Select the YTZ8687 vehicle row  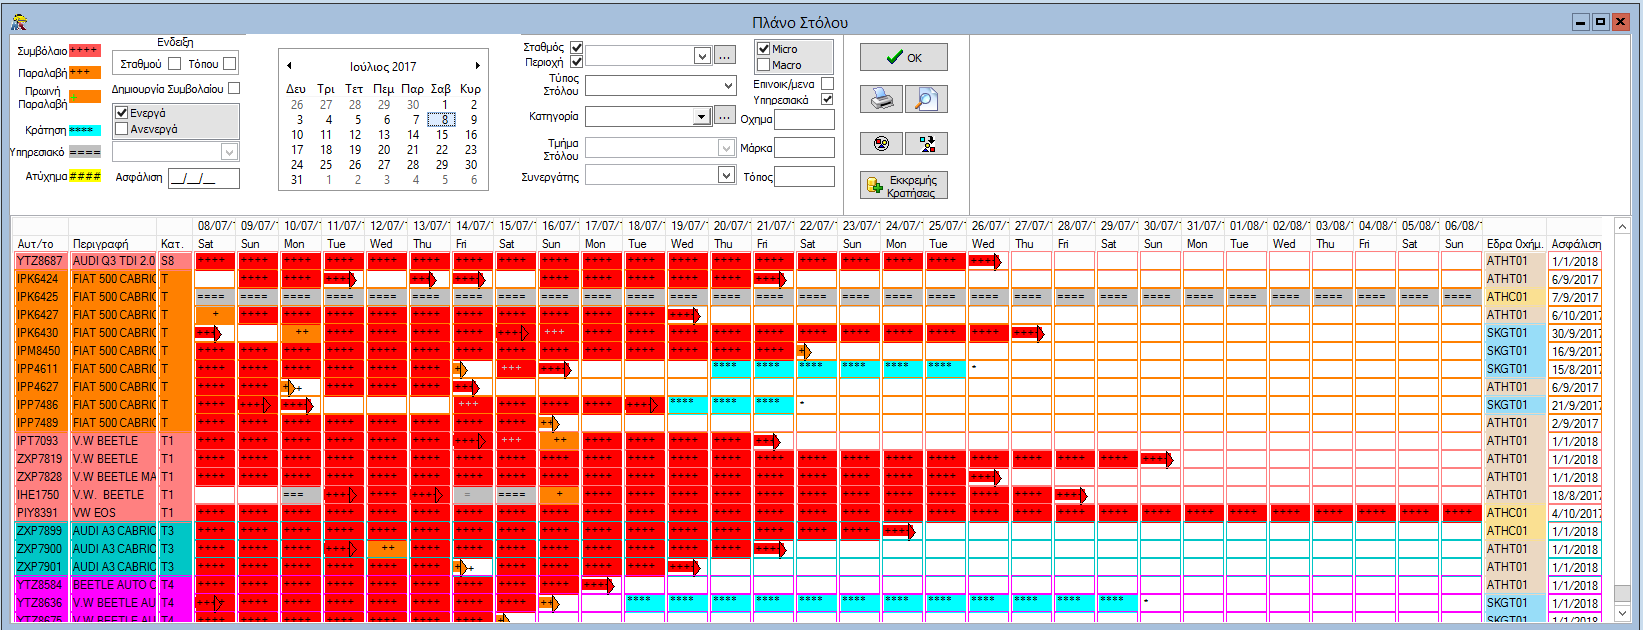[40, 261]
